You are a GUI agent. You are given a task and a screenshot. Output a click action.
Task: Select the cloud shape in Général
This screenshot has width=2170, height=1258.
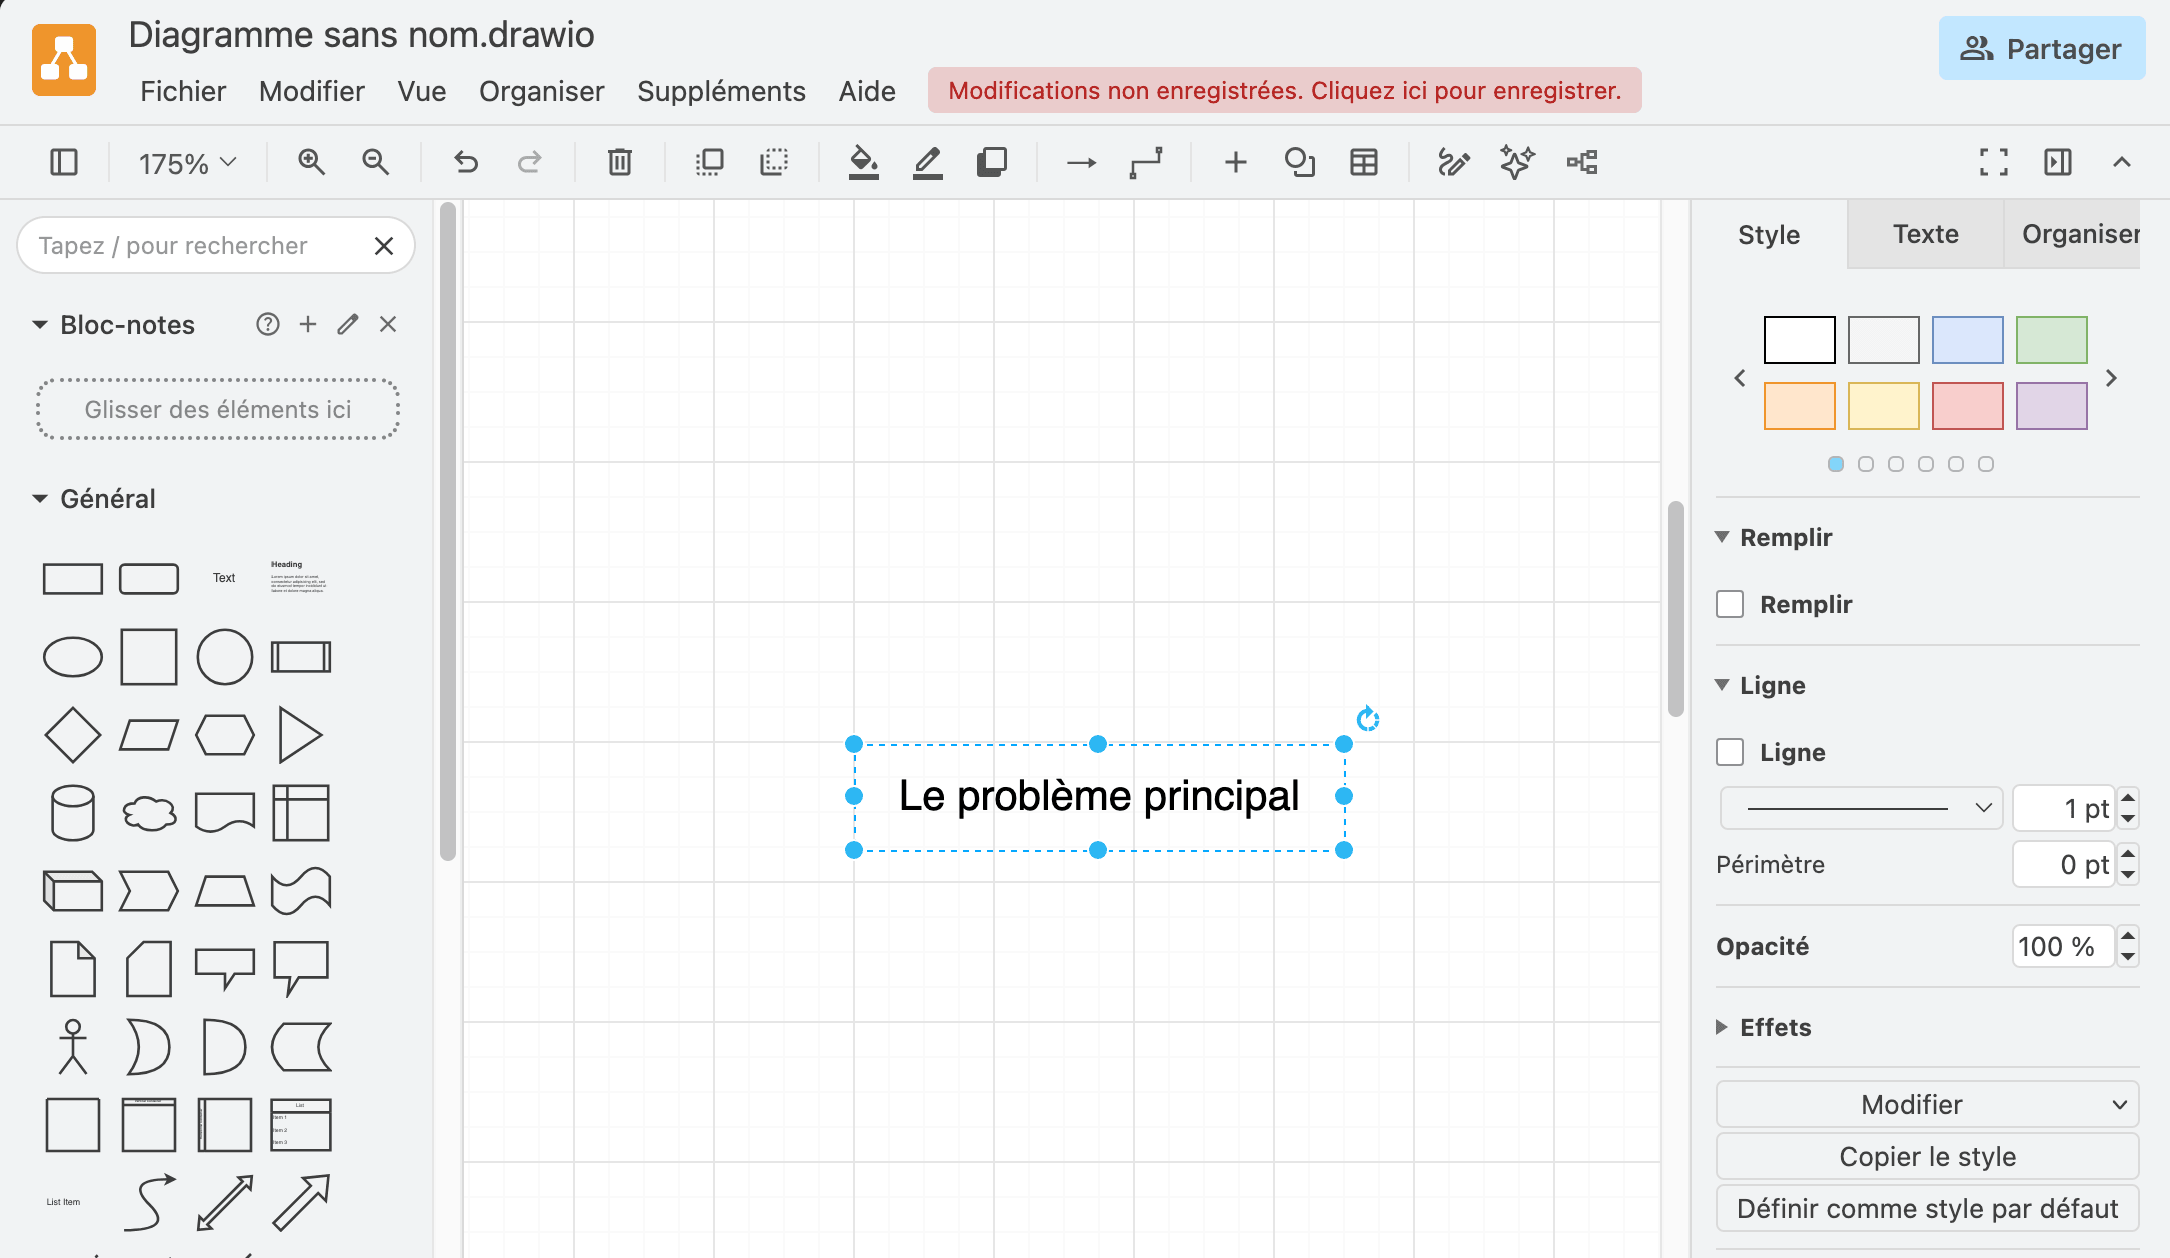[149, 813]
